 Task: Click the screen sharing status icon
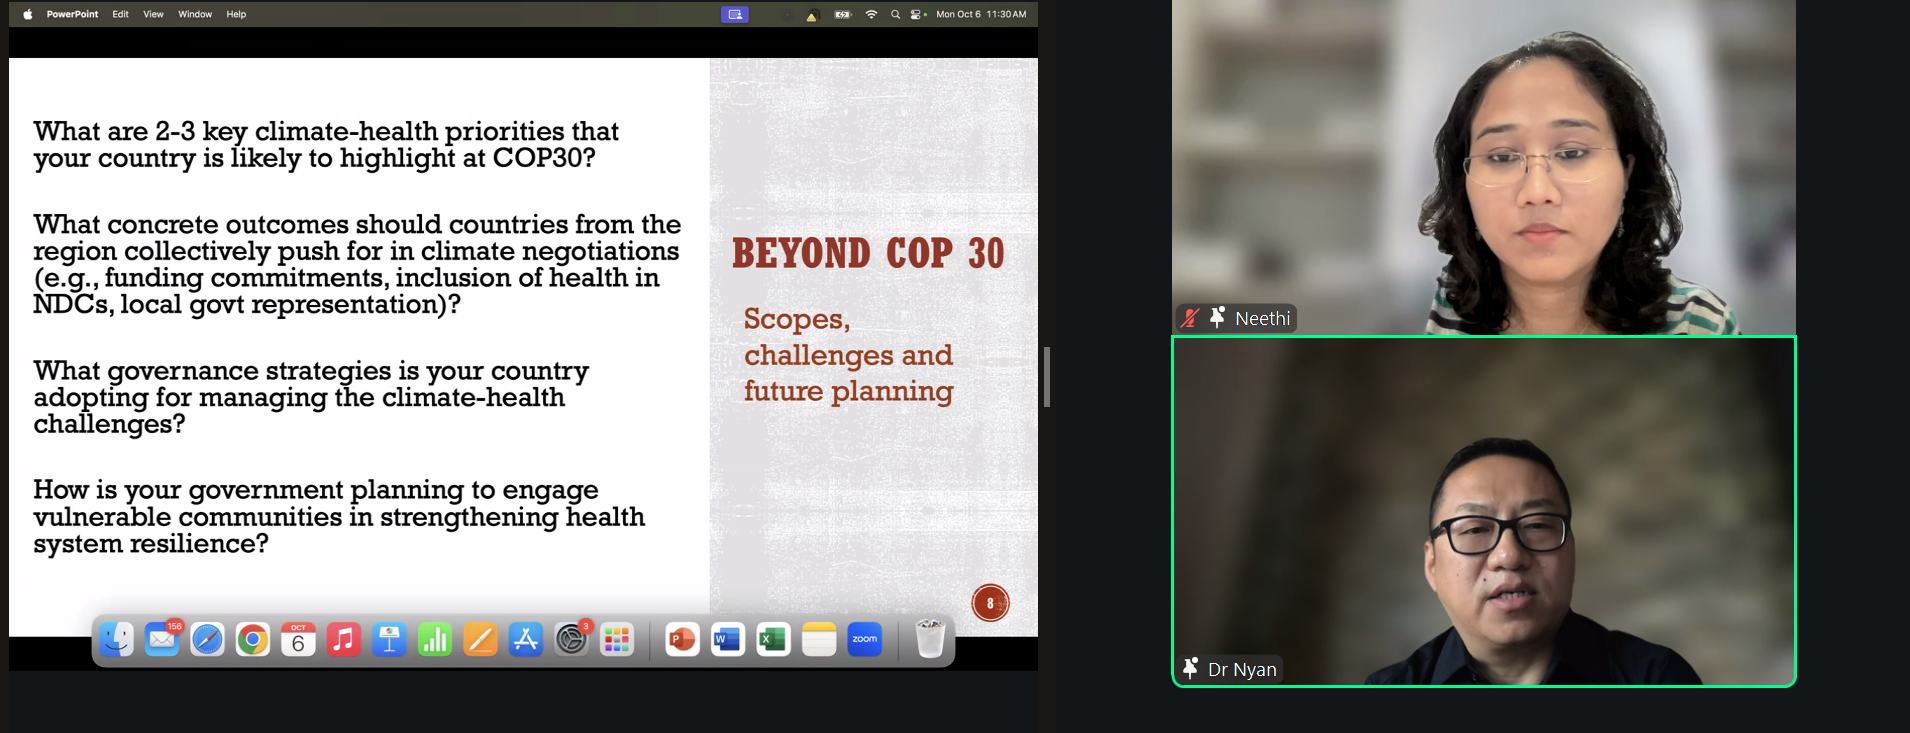pos(735,14)
